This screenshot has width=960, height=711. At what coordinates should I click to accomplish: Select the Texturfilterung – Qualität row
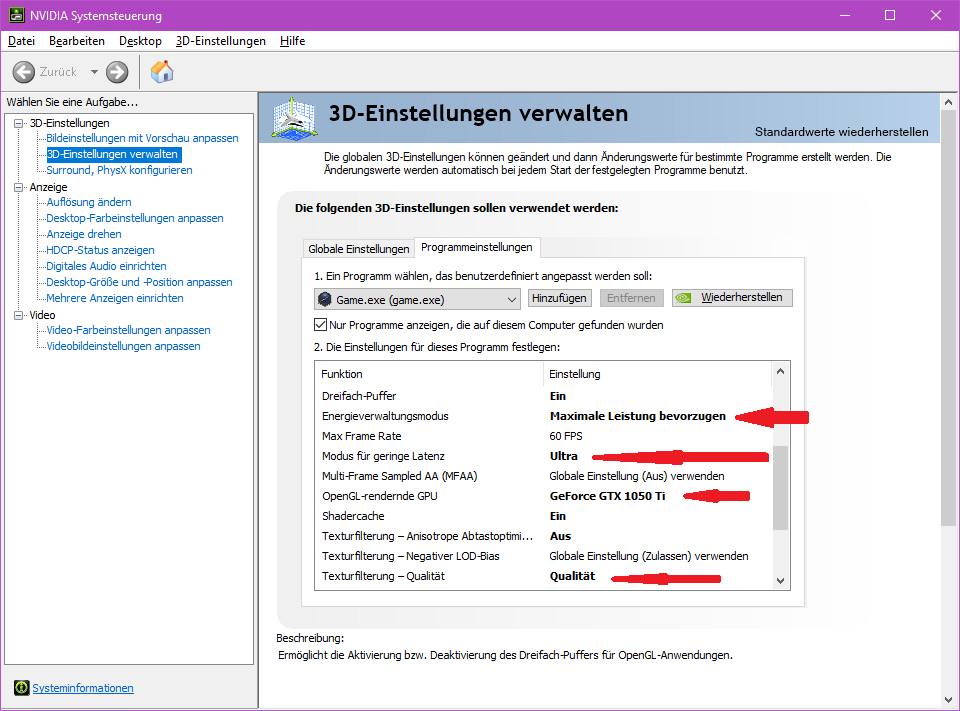[544, 576]
